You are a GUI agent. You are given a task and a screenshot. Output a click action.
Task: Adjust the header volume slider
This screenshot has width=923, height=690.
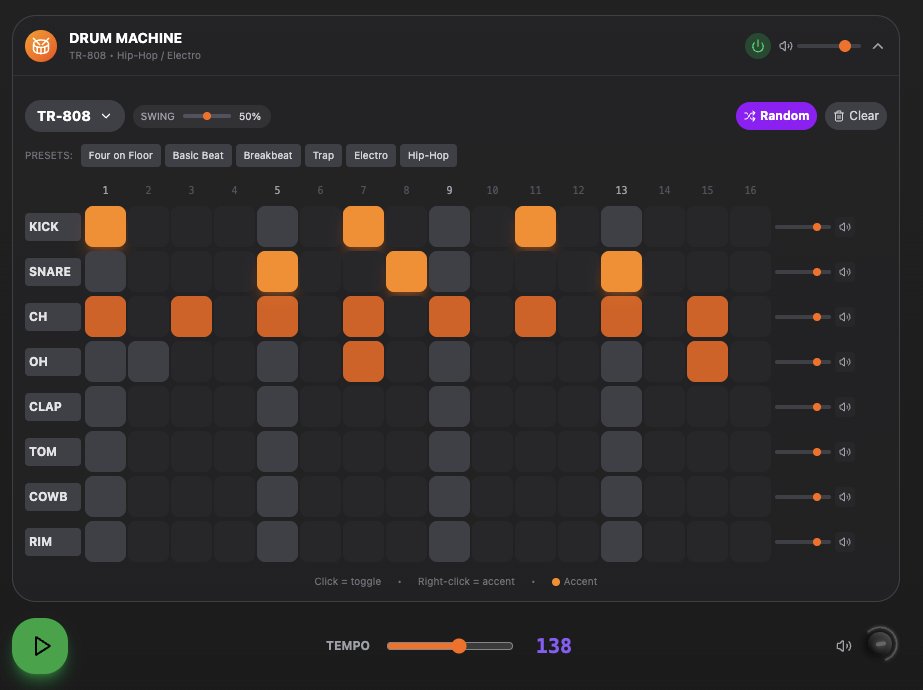(829, 46)
